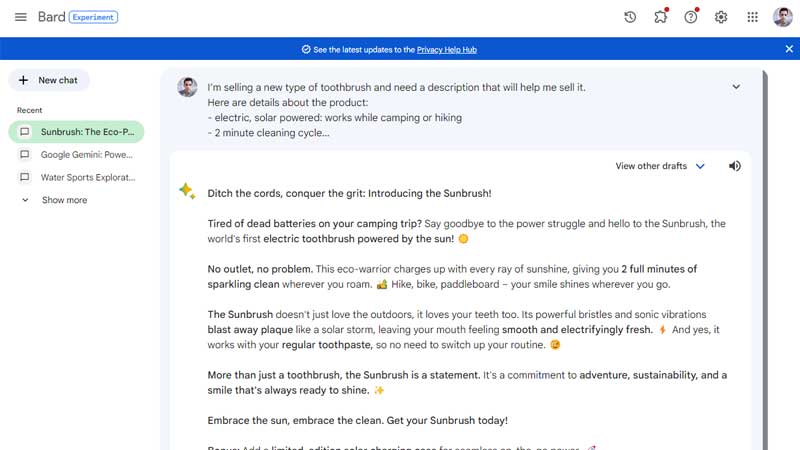The image size is (800, 450).
Task: Open the help question mark icon
Action: tap(691, 17)
